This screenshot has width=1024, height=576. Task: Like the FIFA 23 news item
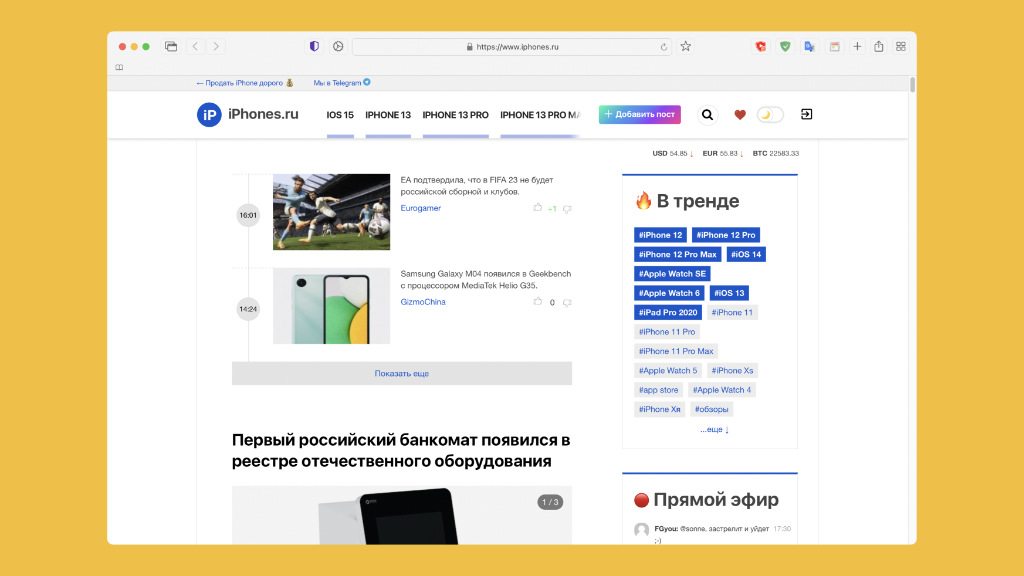pos(537,208)
